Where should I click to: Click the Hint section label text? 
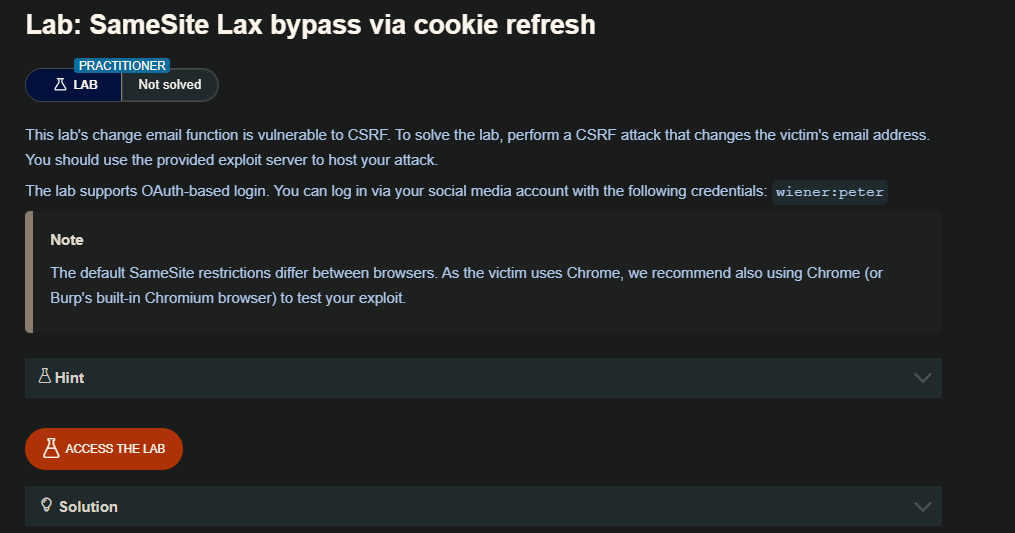click(70, 378)
